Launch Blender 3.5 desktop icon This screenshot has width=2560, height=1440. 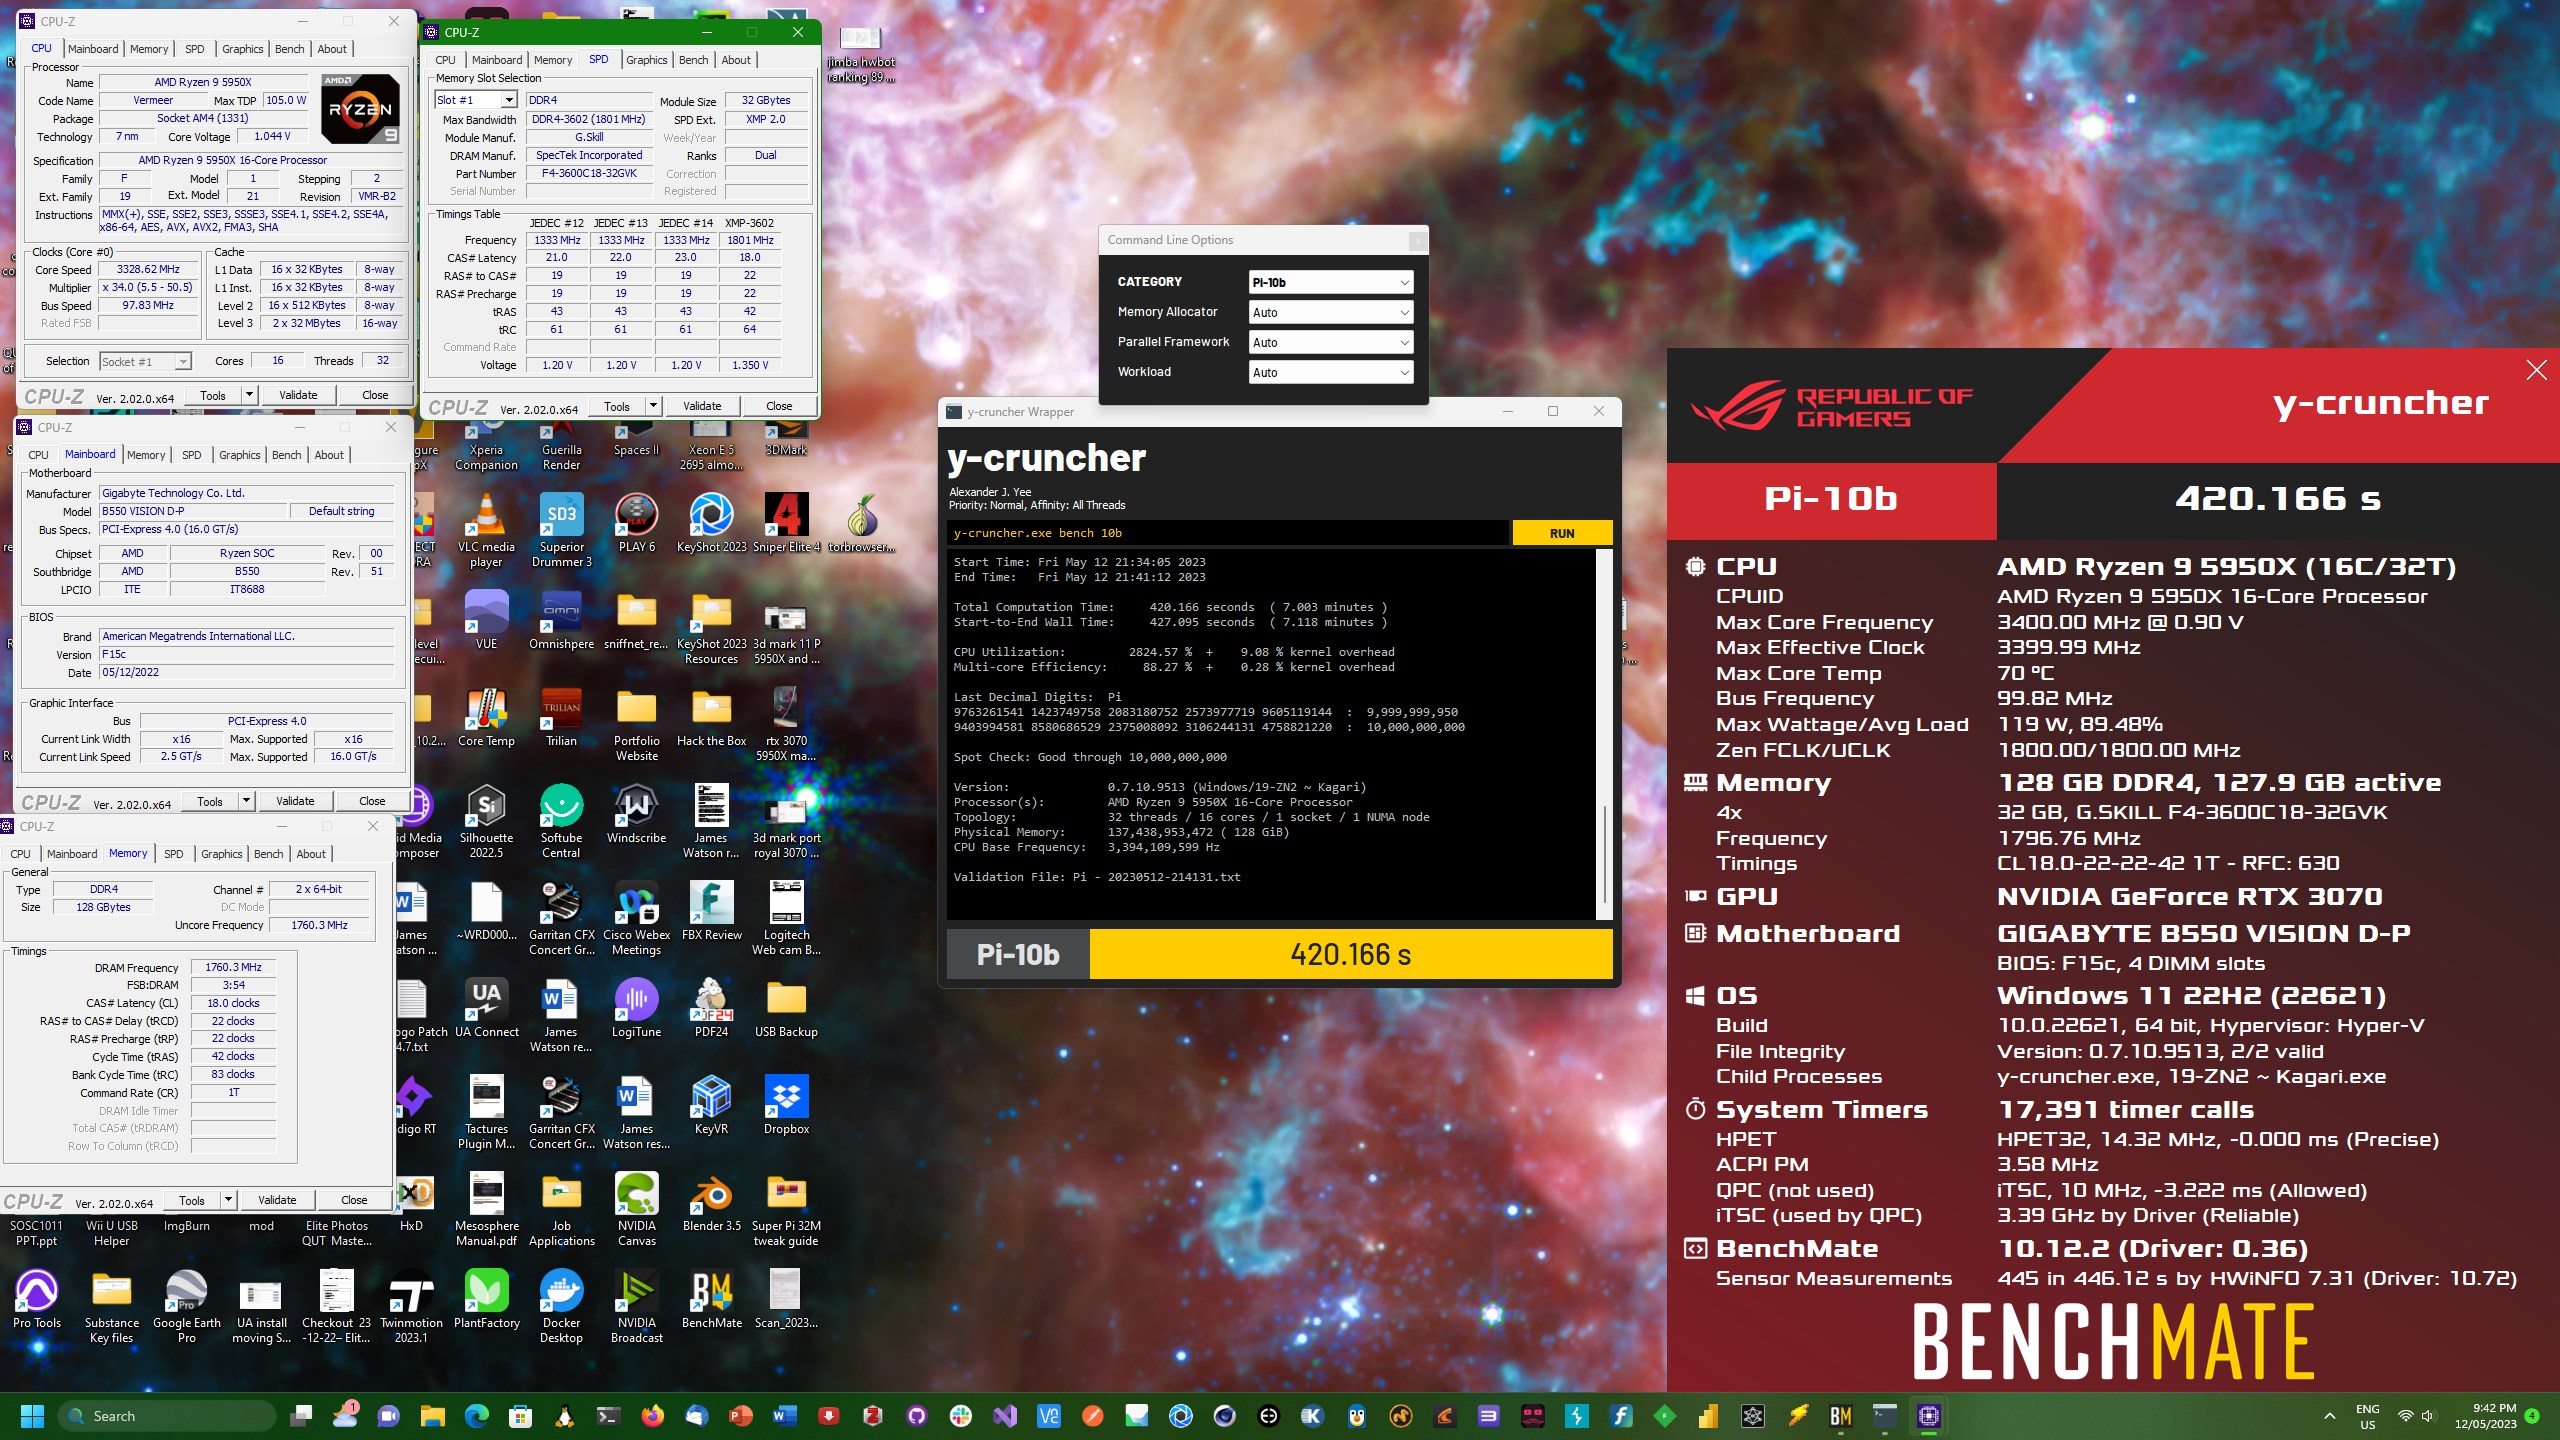click(711, 1202)
